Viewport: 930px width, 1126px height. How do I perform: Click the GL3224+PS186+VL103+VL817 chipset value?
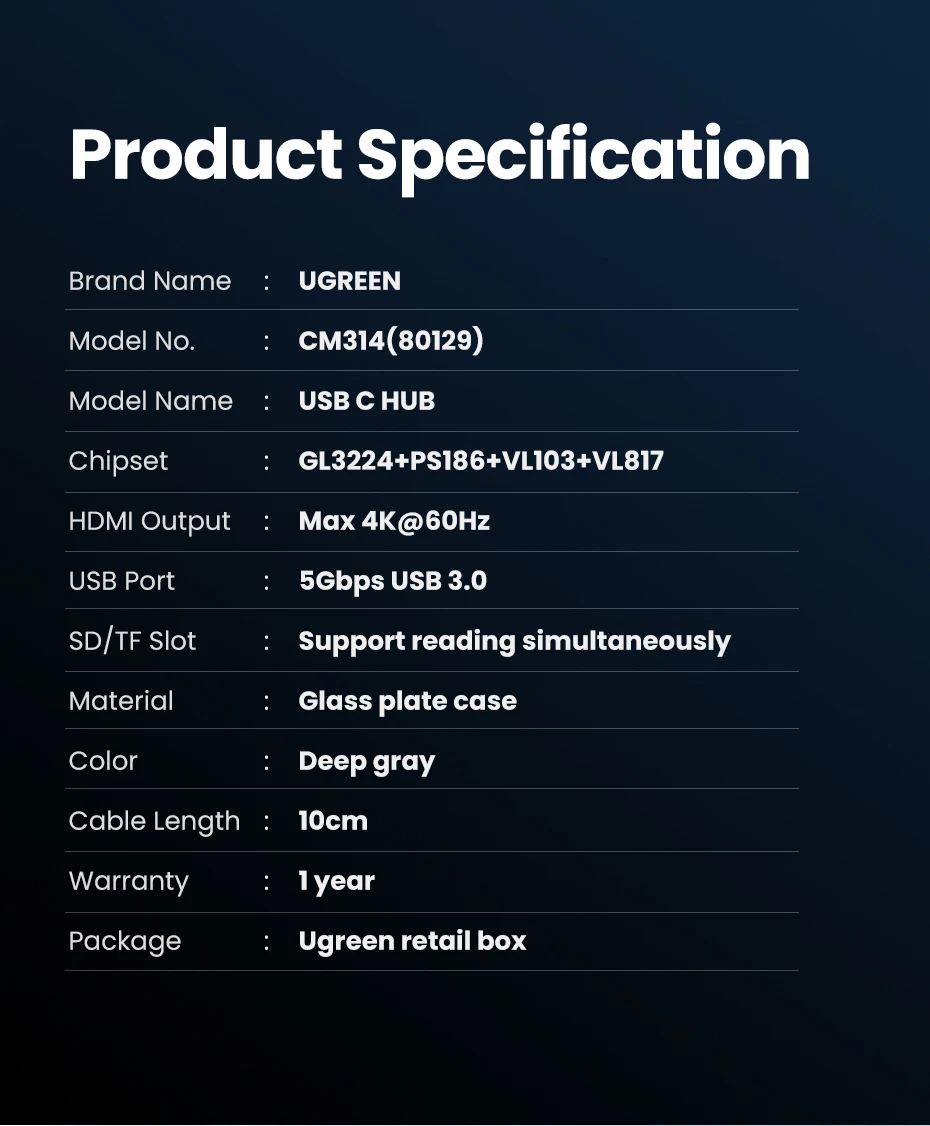pos(481,461)
